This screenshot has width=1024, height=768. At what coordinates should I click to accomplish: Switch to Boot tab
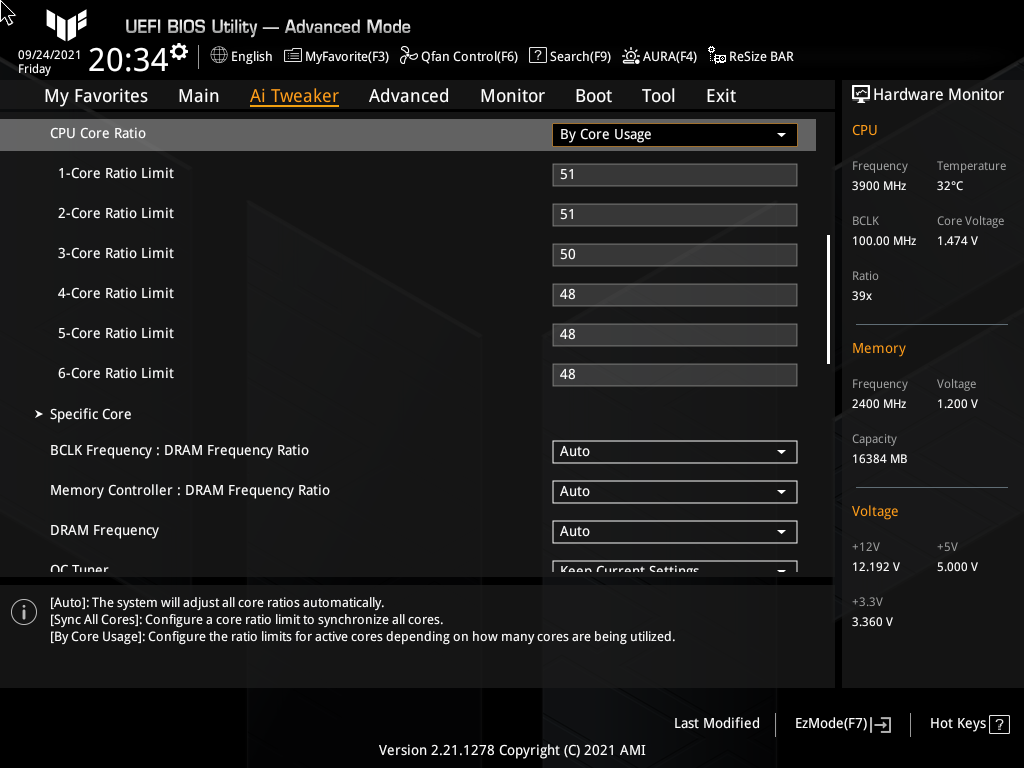pos(593,96)
